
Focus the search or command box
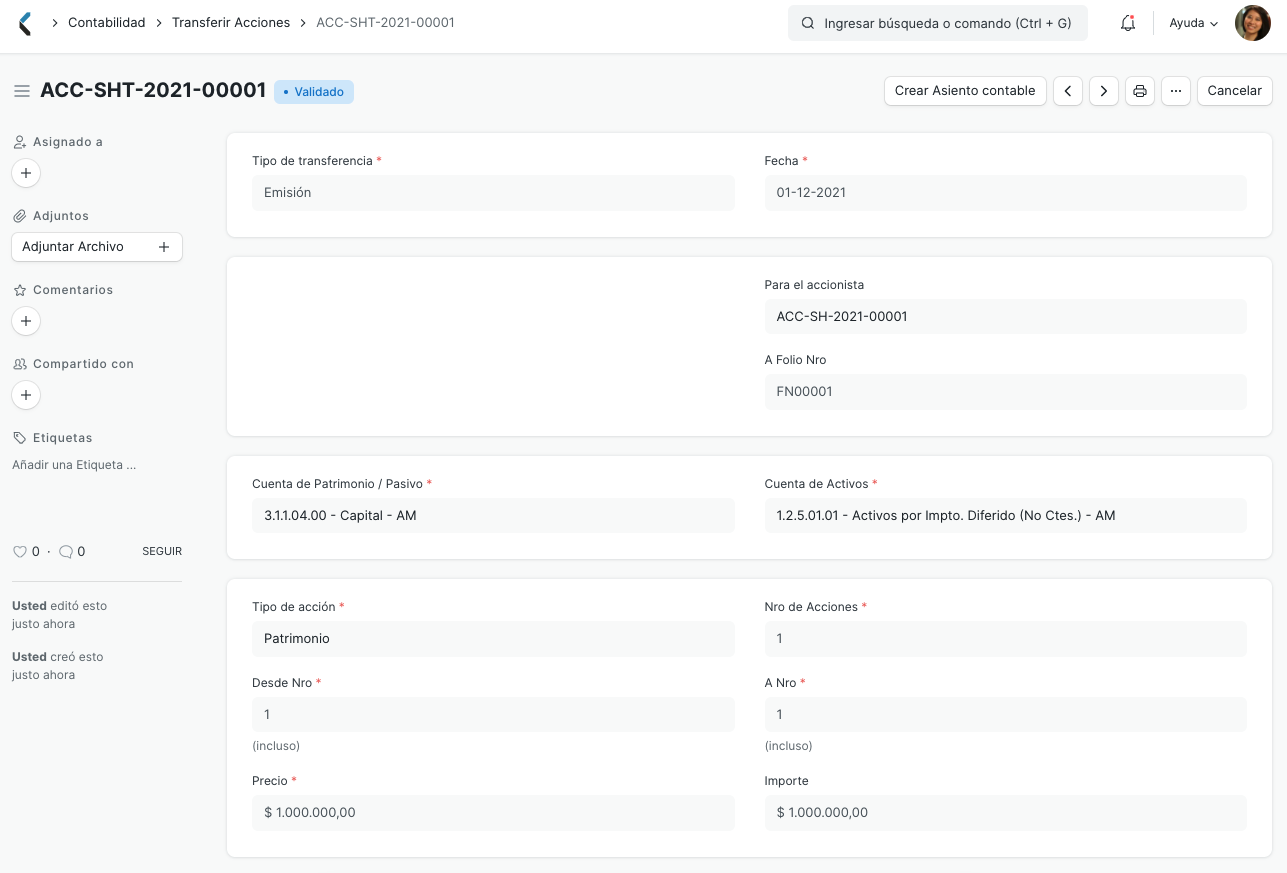[938, 23]
